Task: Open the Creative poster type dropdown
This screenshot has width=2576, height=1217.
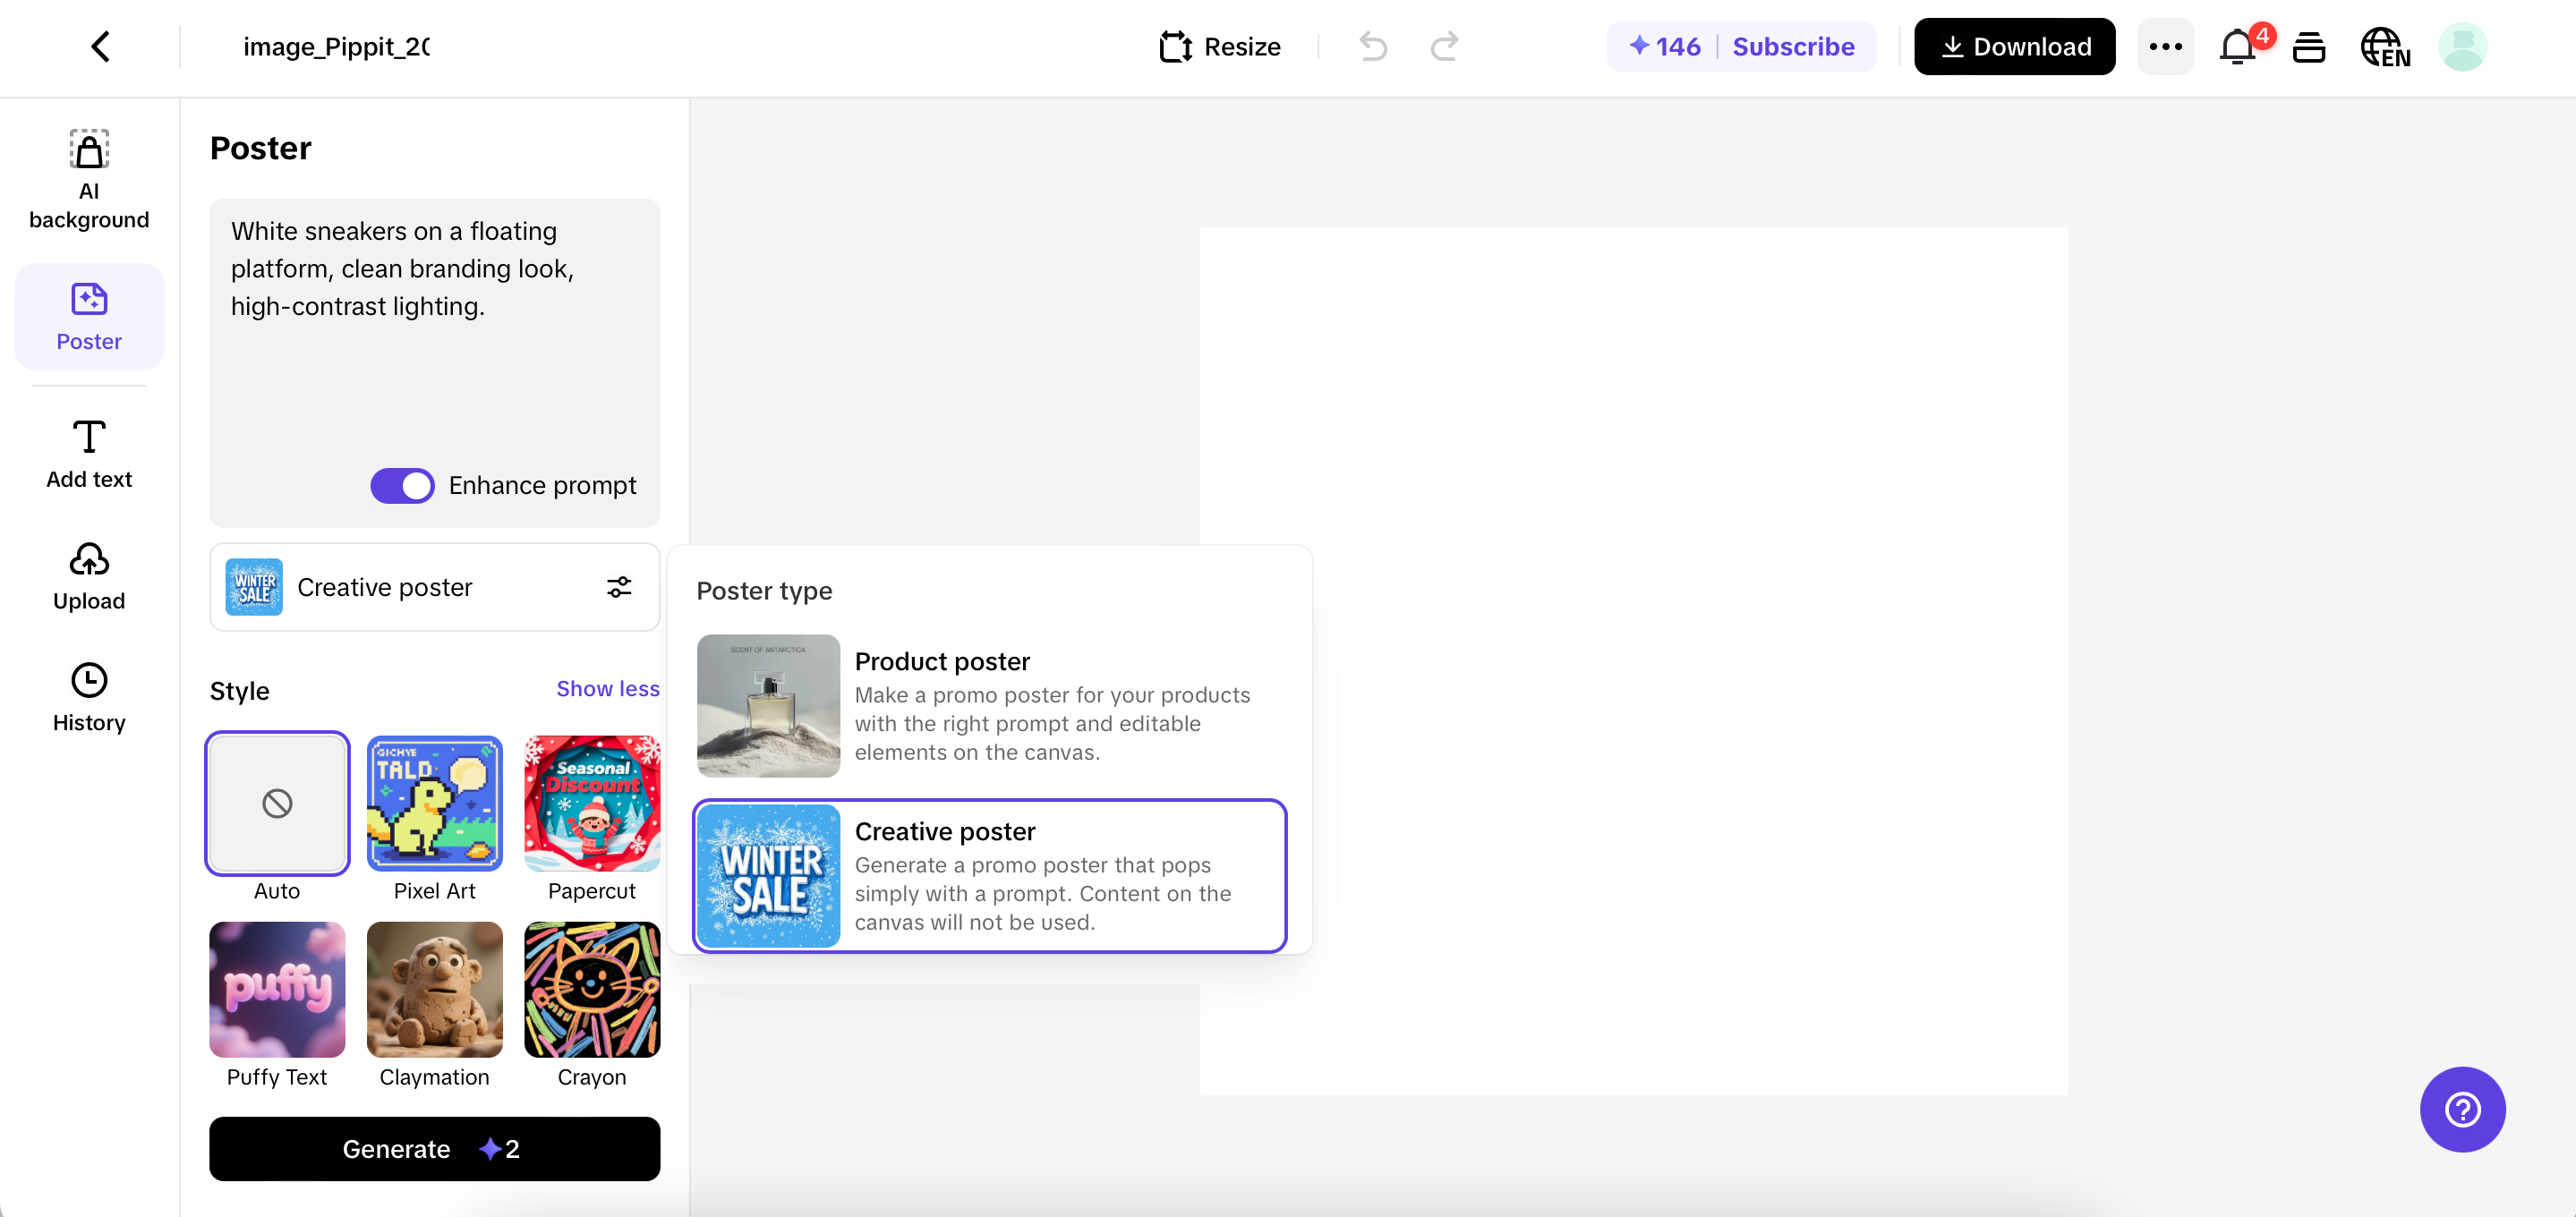Action: pos(434,587)
